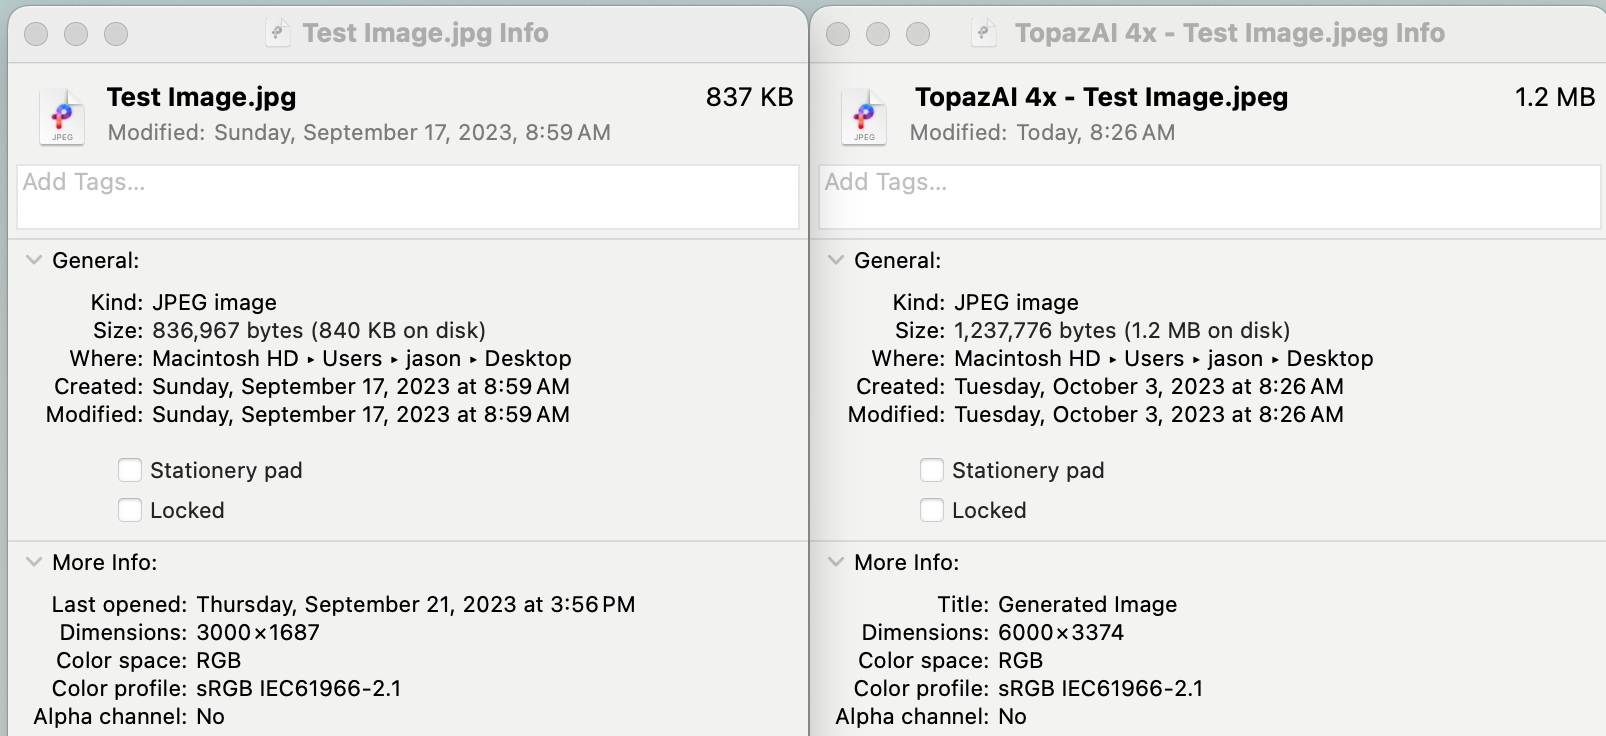Click Add Tags field for Test Image.jpg
This screenshot has height=736, width=1606.
(408, 196)
